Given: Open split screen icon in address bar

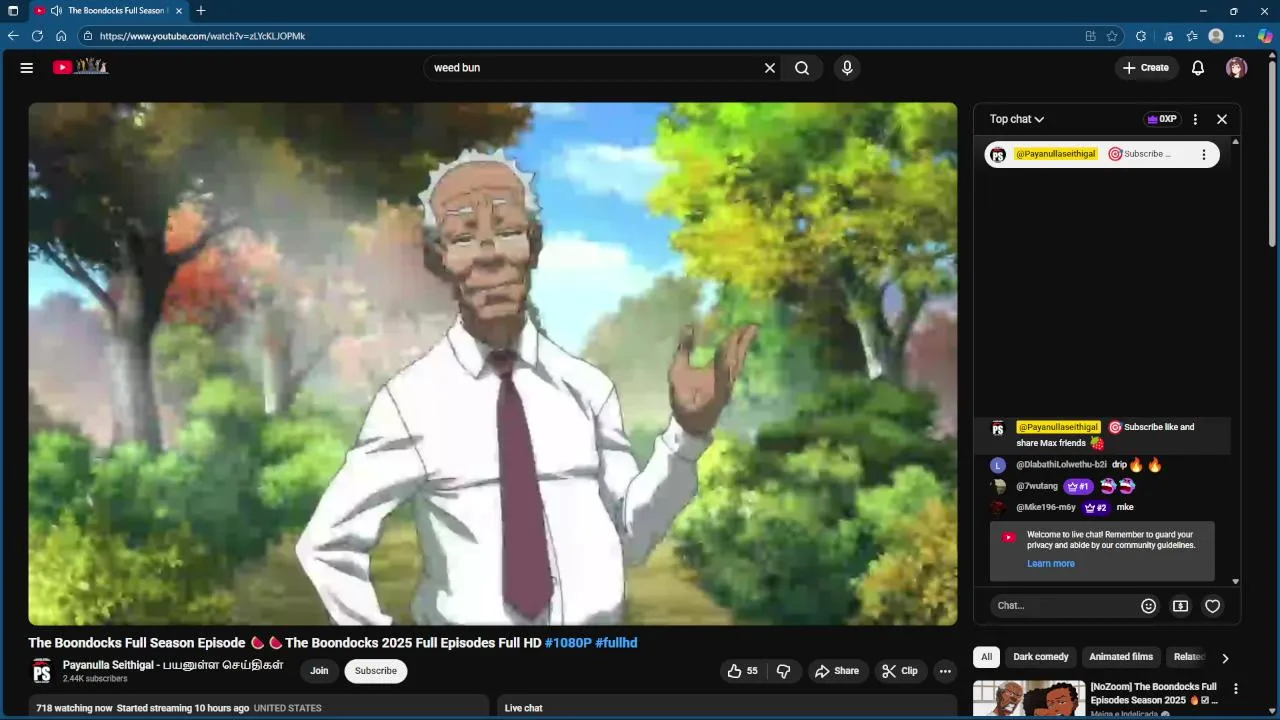Looking at the screenshot, I should coord(1090,36).
